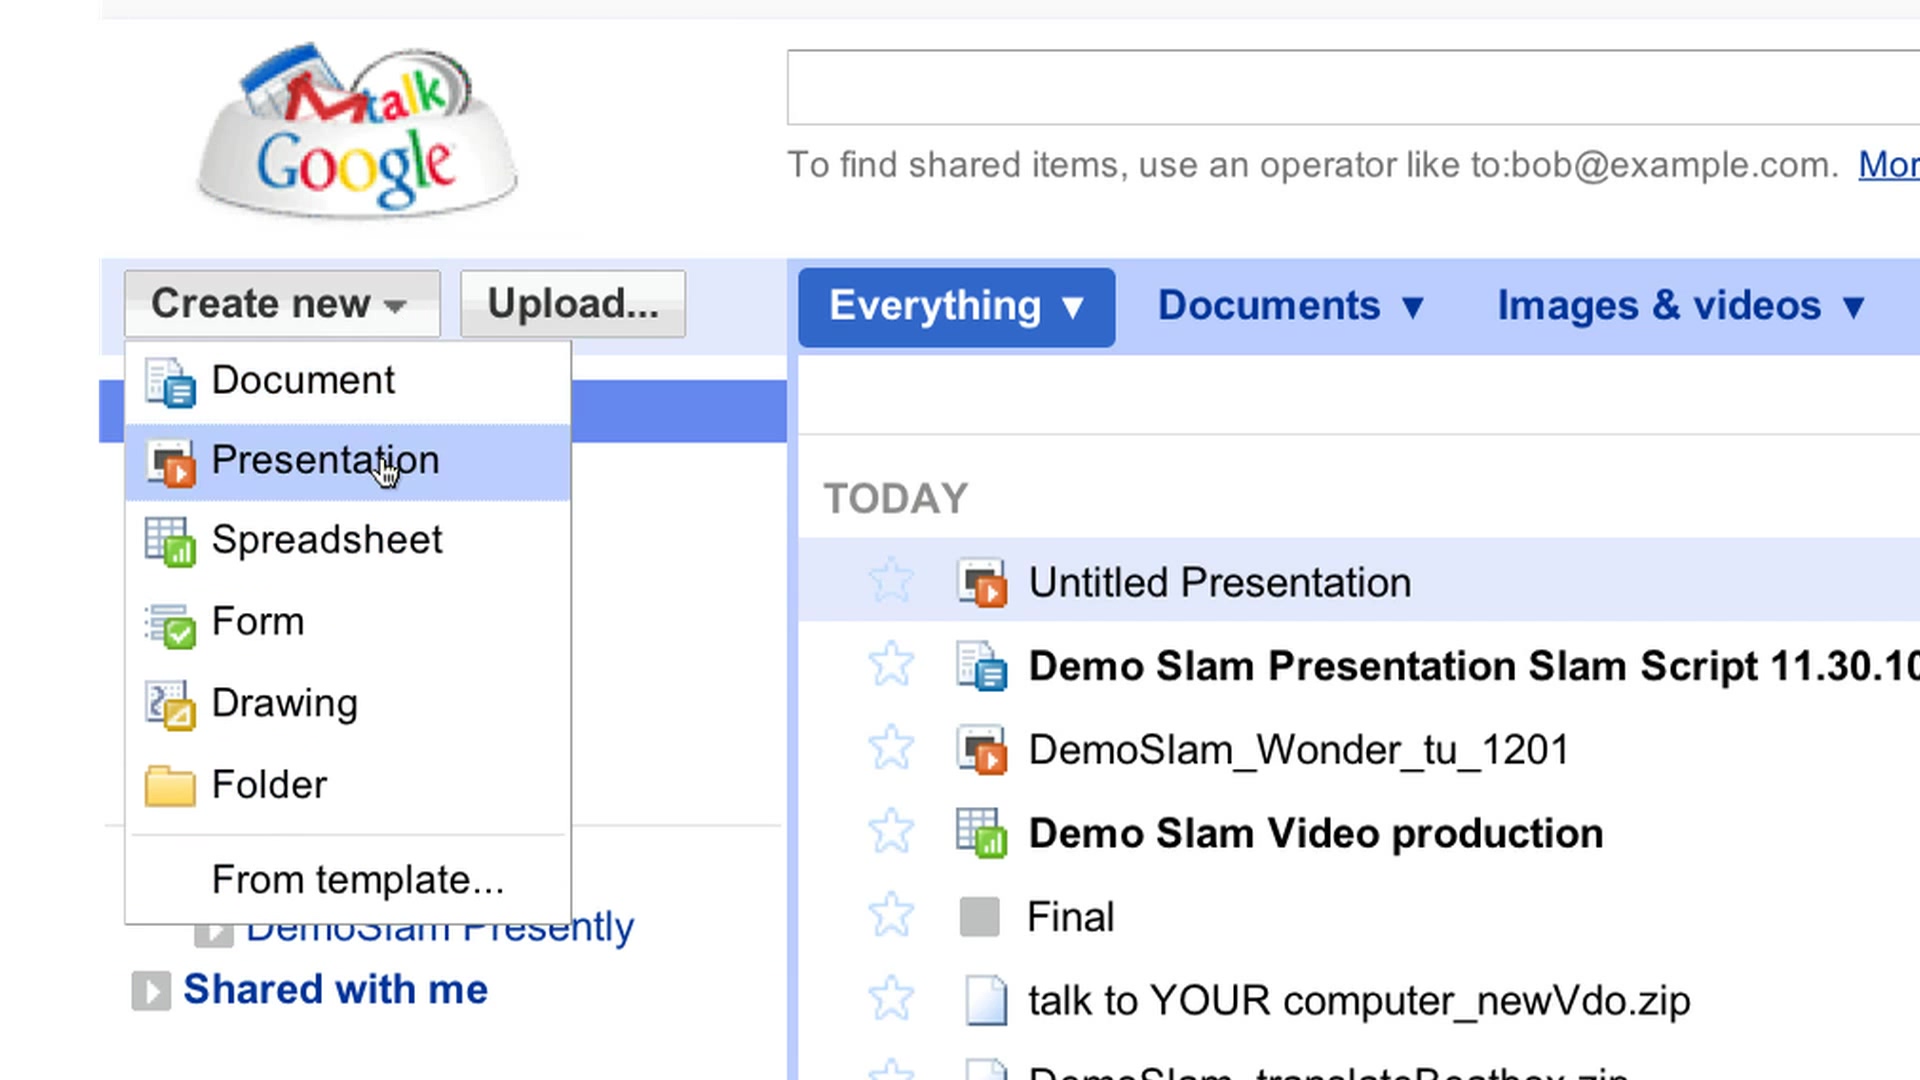Select From template... menu entry

click(357, 880)
